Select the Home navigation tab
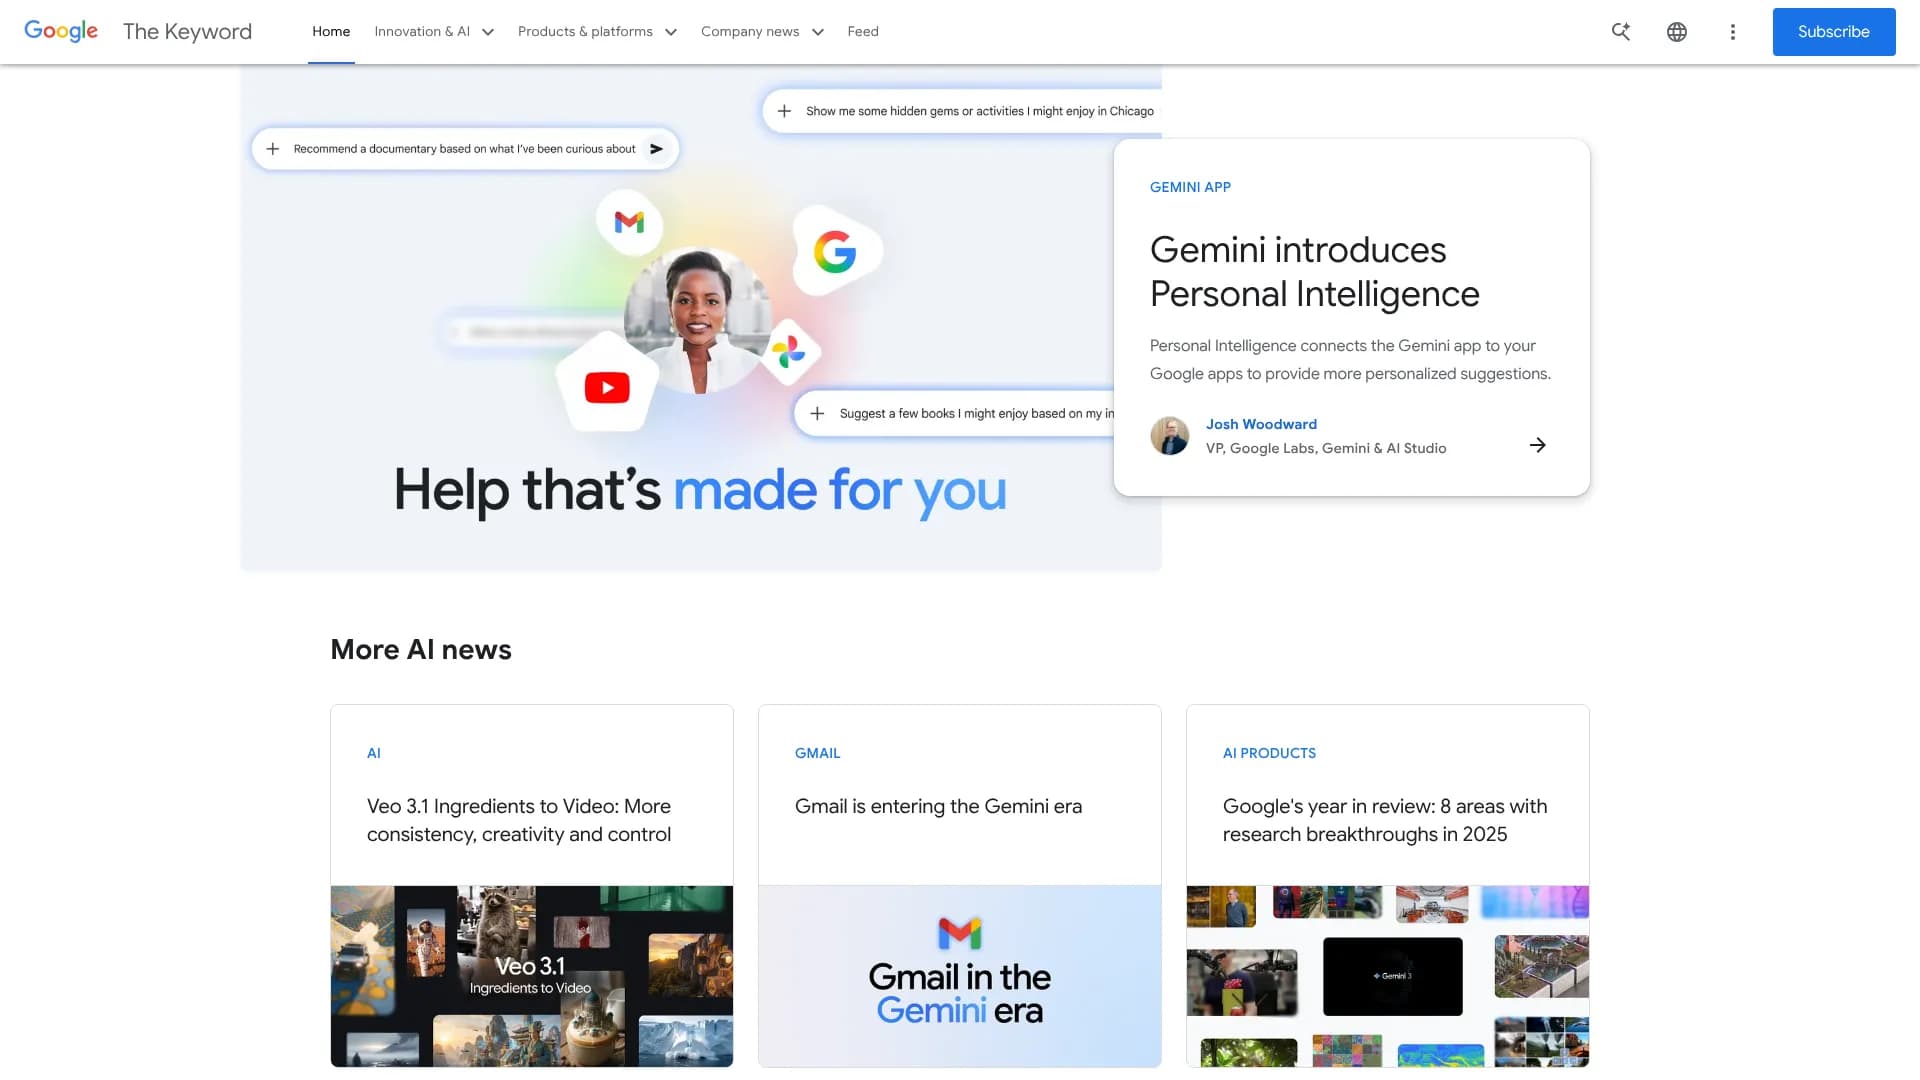This screenshot has width=1920, height=1080. point(331,32)
